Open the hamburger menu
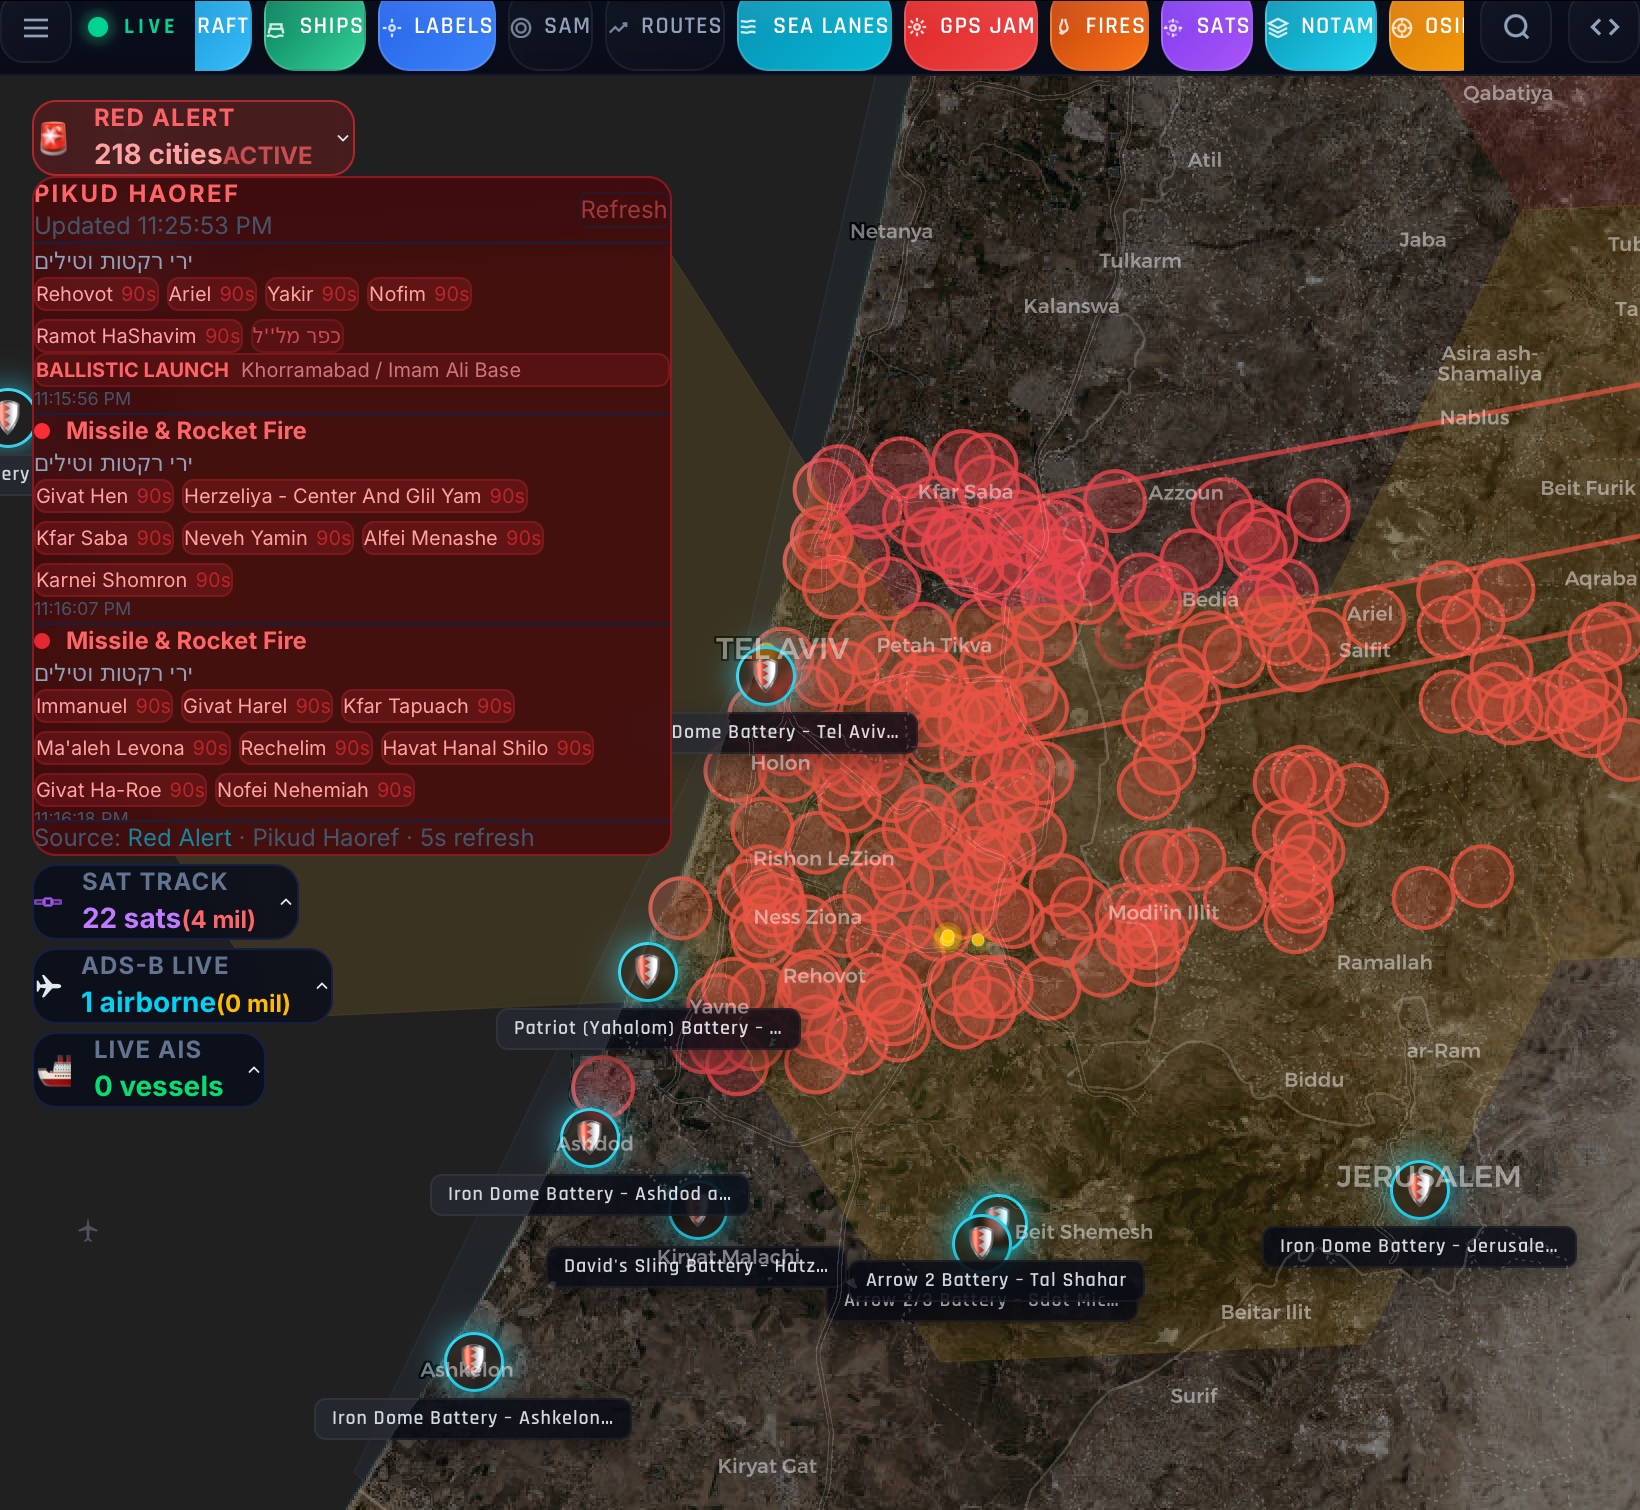The height and width of the screenshot is (1510, 1640). coord(36,28)
